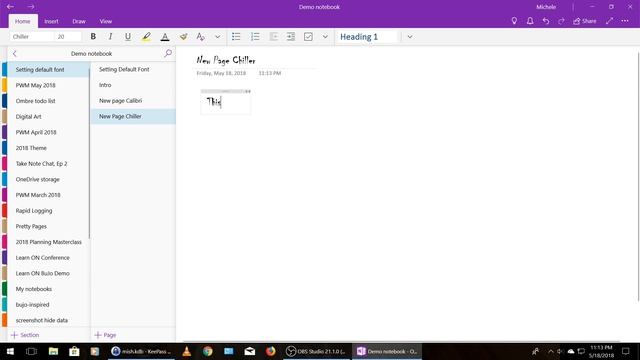Select the PWM May 2018 section
Viewport: 640px width, 360px height.
pos(48,85)
